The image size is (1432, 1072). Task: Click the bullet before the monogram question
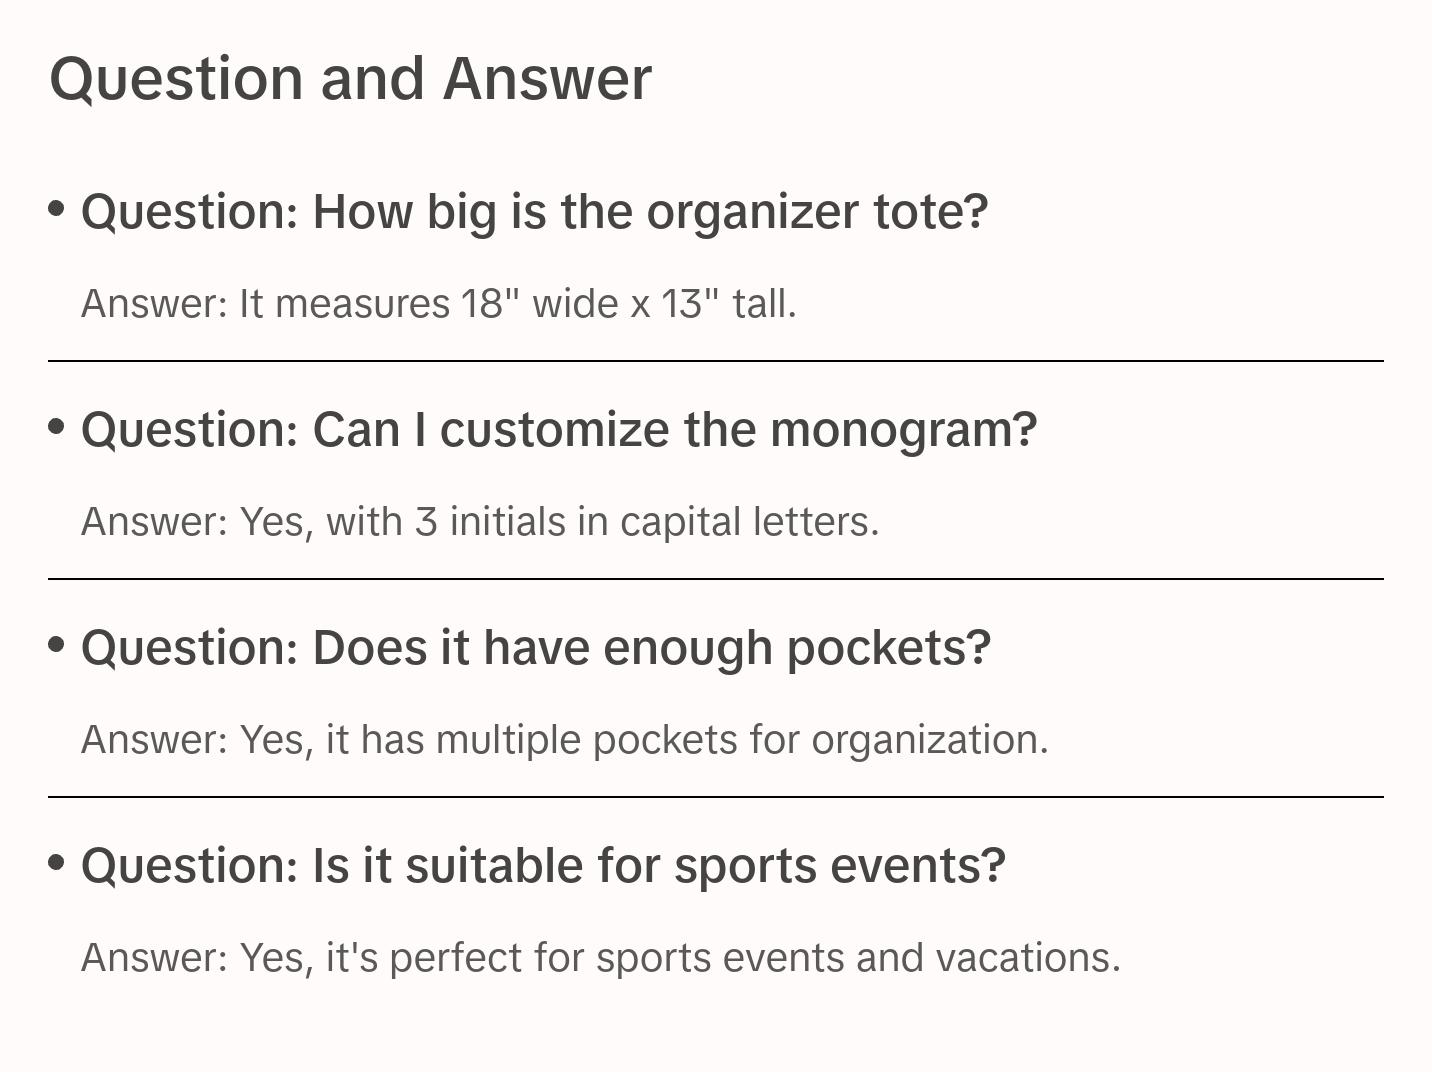[57, 427]
